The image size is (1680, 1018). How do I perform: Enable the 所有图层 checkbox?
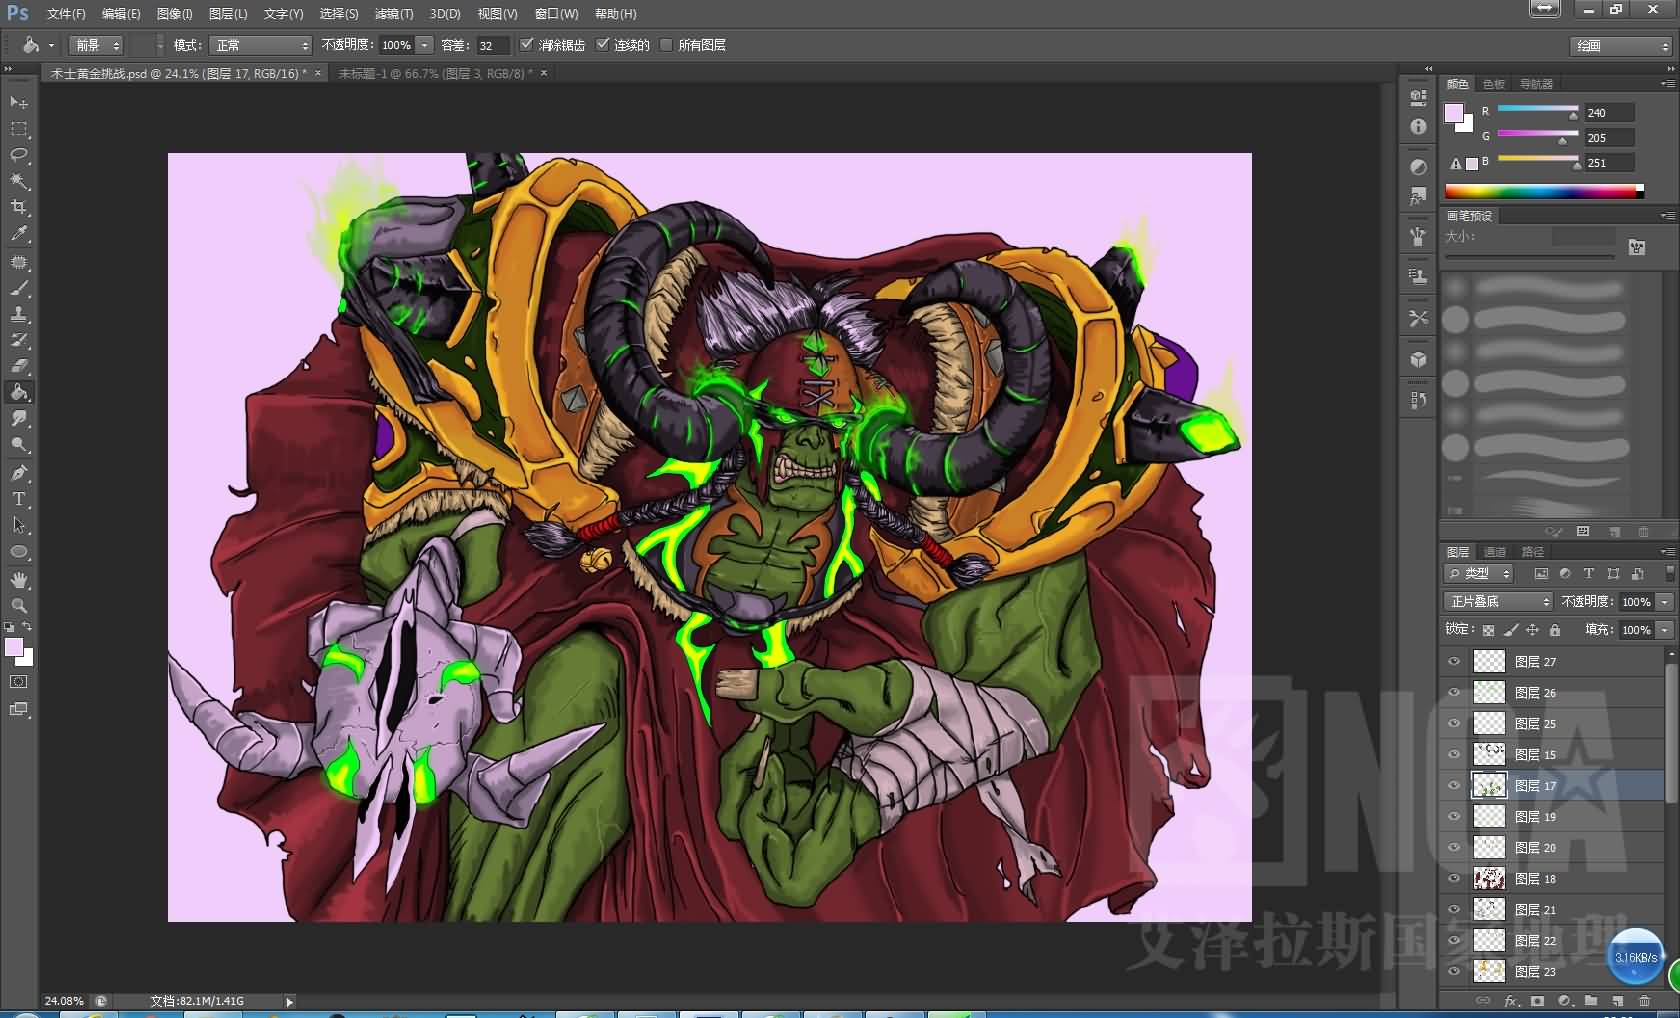(667, 45)
